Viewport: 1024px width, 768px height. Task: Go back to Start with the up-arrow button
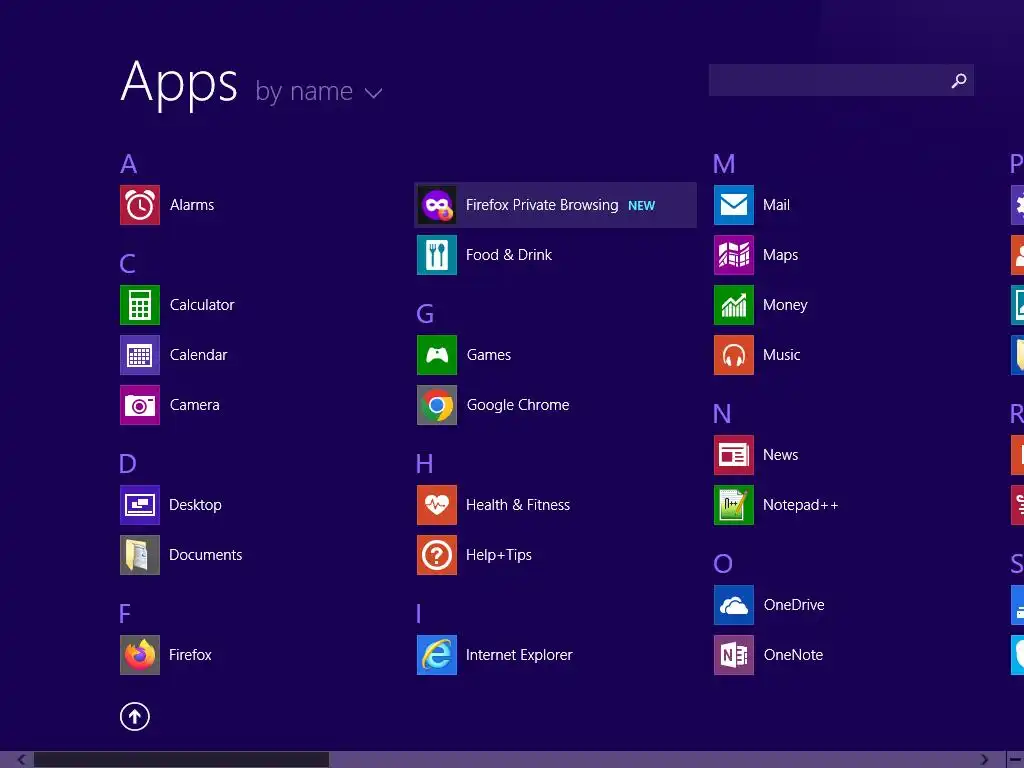click(x=135, y=716)
